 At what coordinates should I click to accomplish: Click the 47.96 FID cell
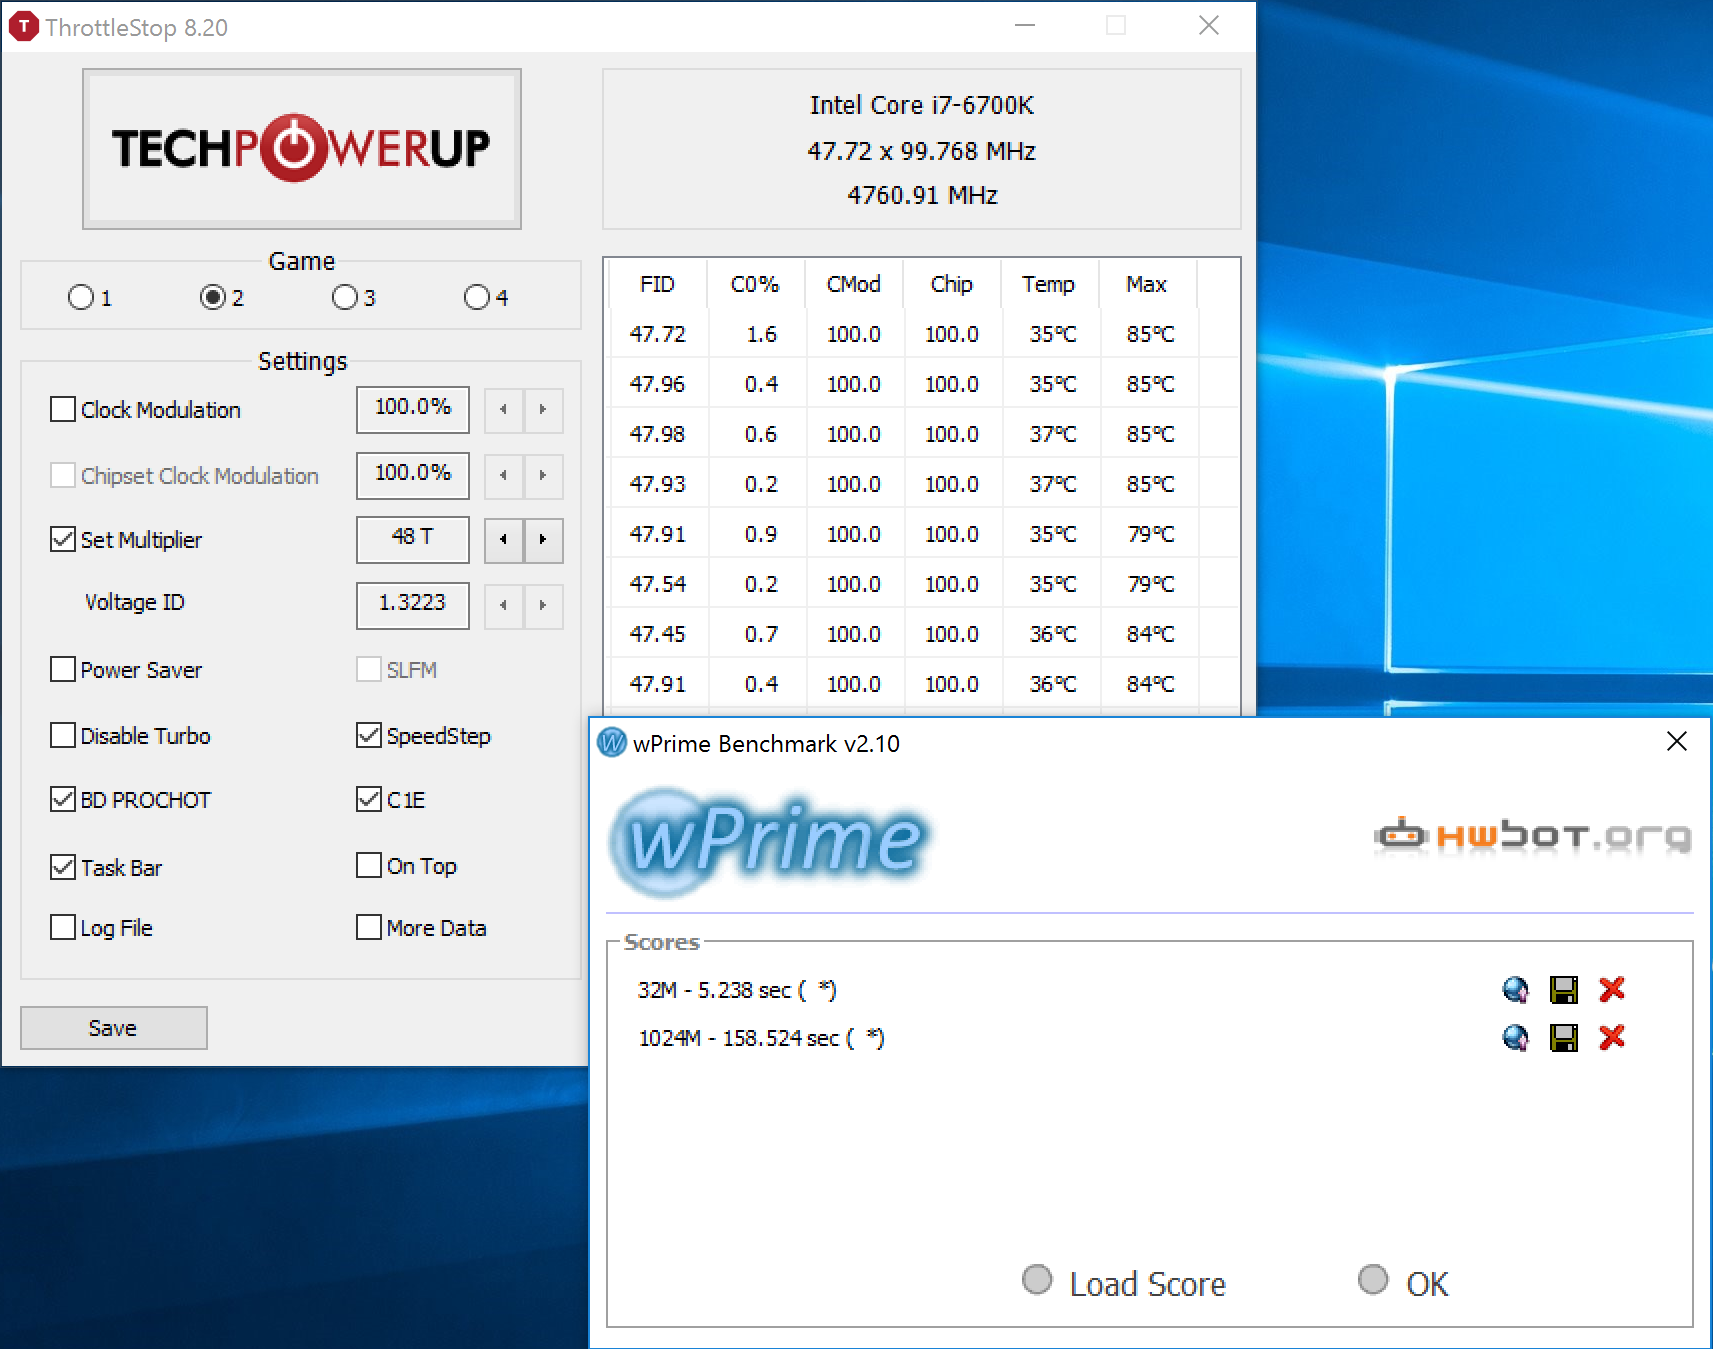click(x=658, y=384)
